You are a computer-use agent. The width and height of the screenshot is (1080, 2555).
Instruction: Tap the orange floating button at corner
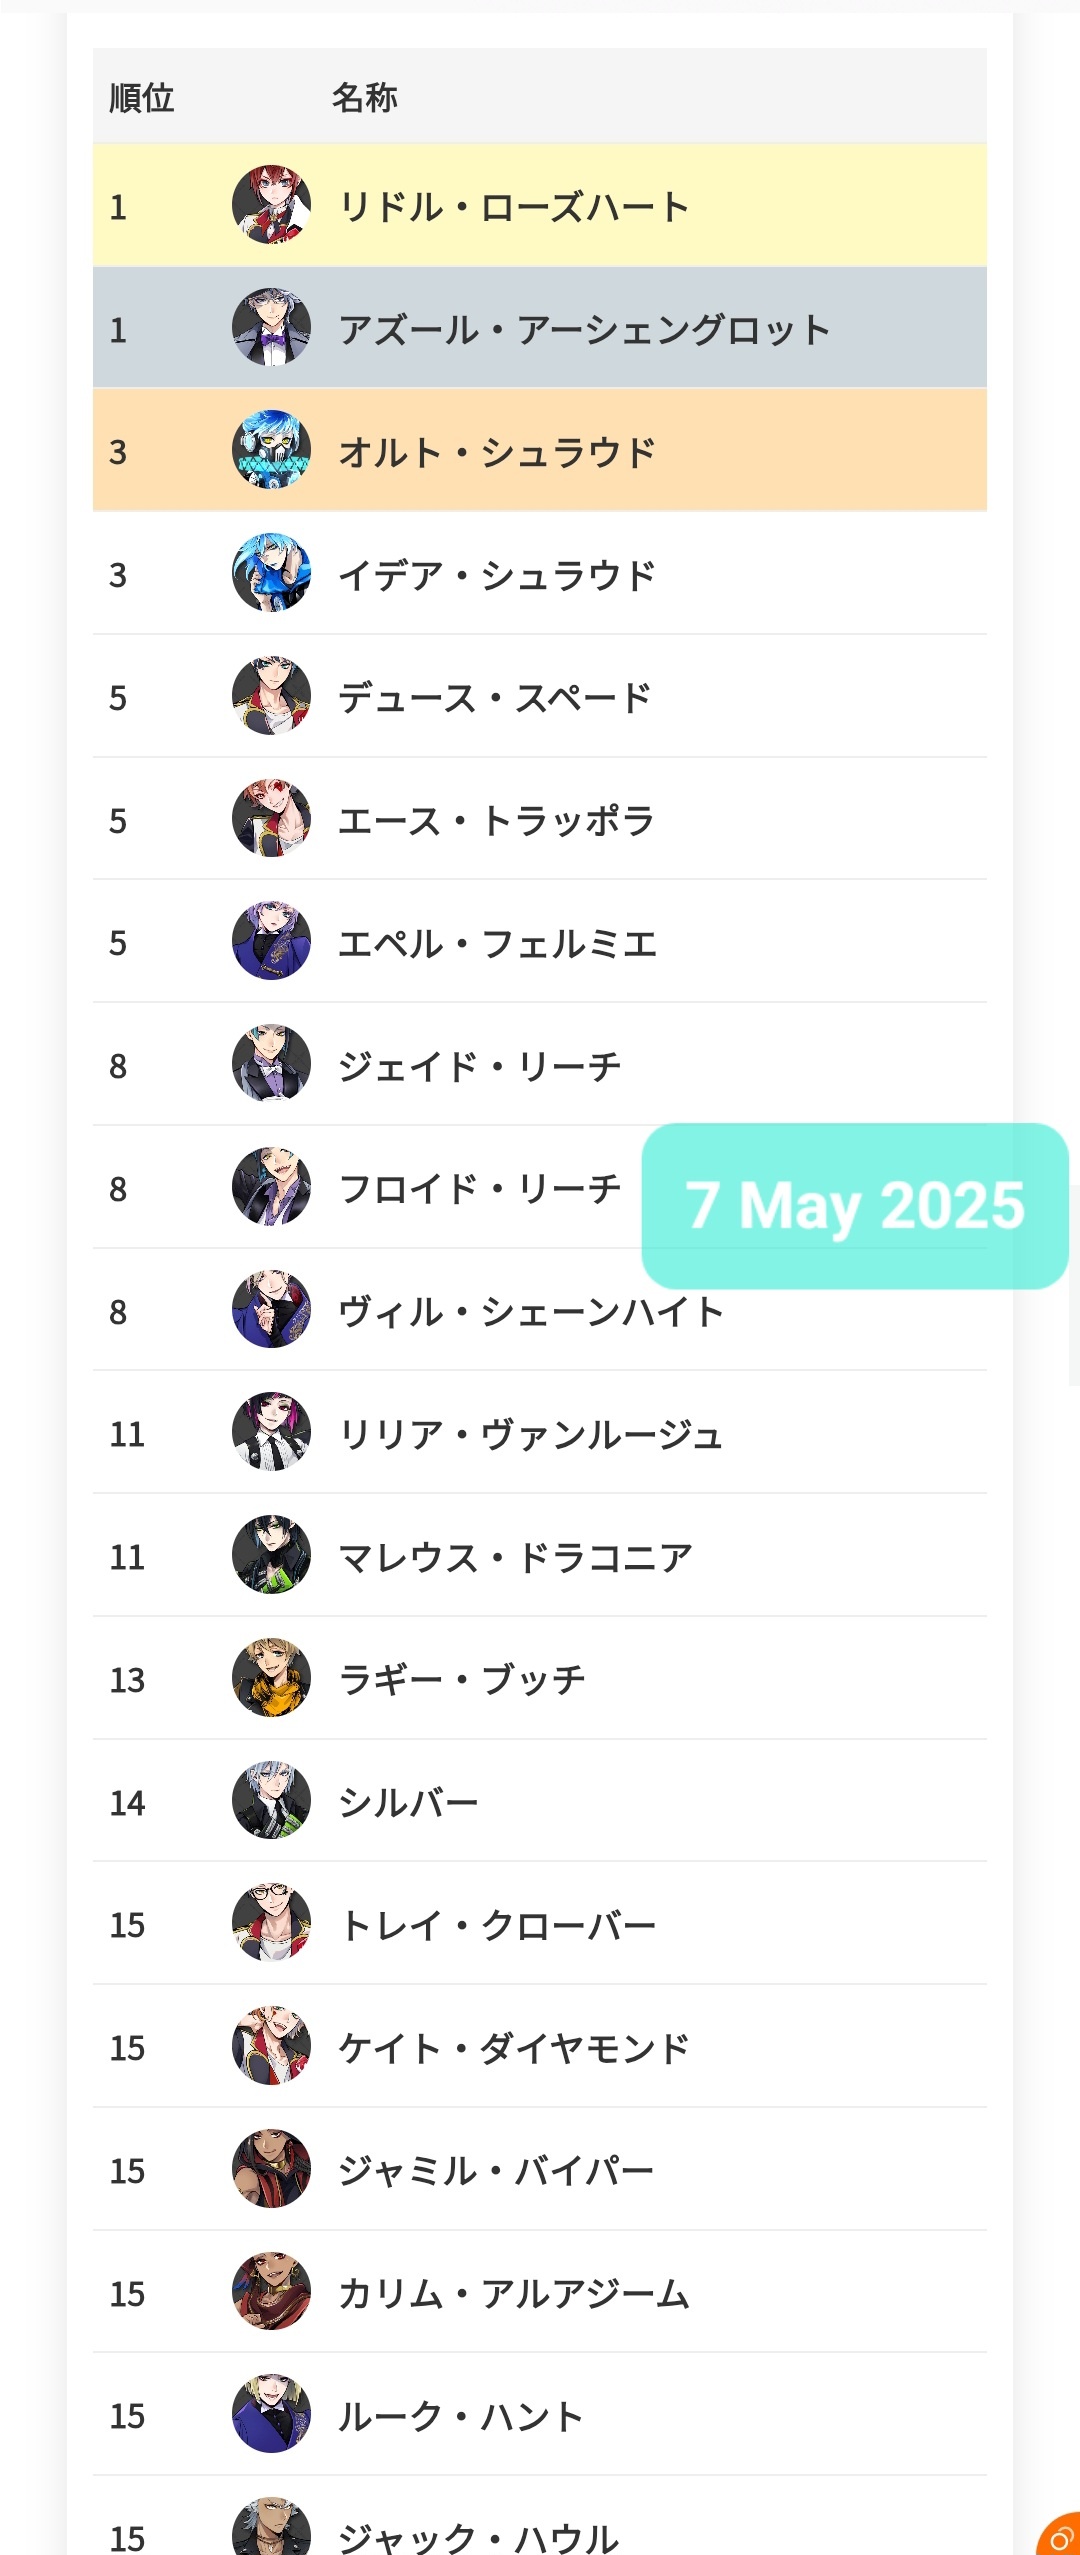point(1060,2535)
